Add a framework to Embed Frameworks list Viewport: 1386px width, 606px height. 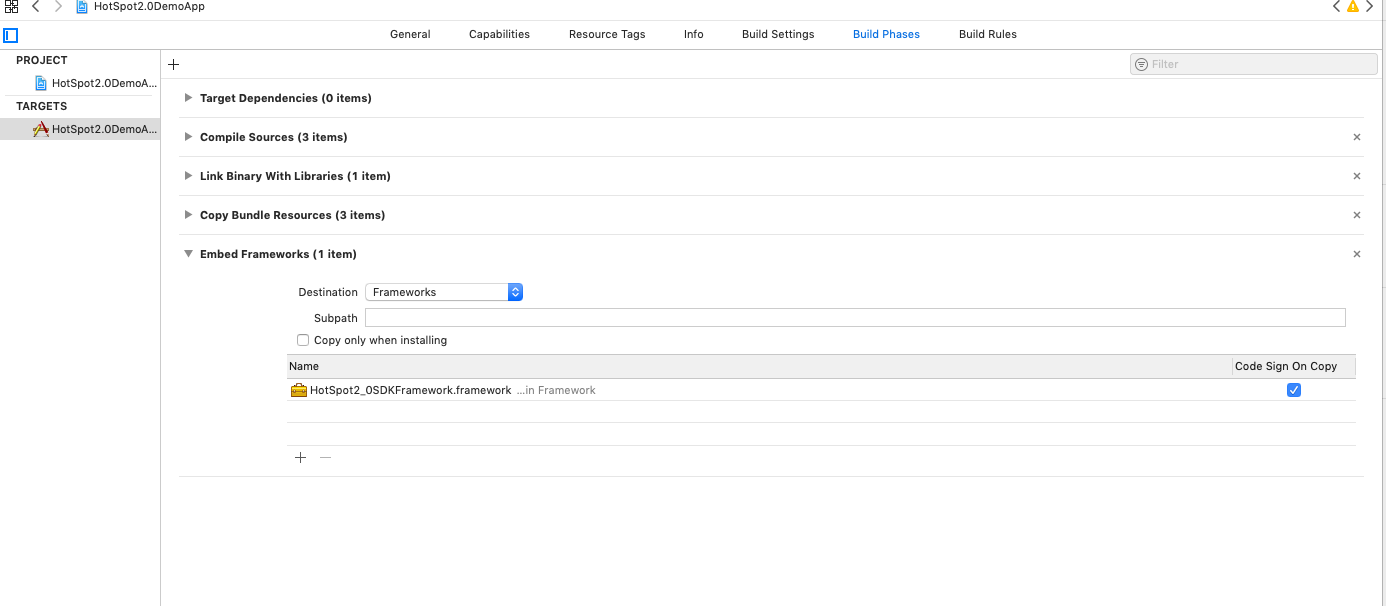(300, 458)
